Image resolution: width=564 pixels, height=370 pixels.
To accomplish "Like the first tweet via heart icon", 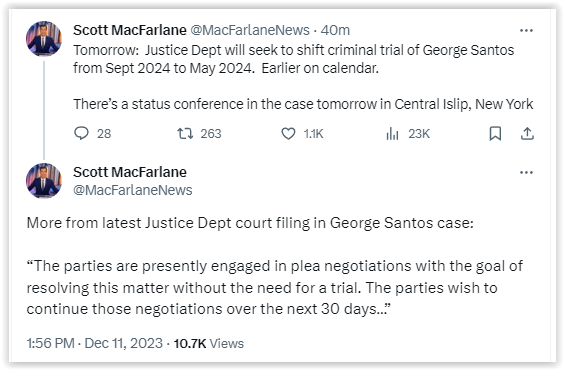I will (x=288, y=134).
